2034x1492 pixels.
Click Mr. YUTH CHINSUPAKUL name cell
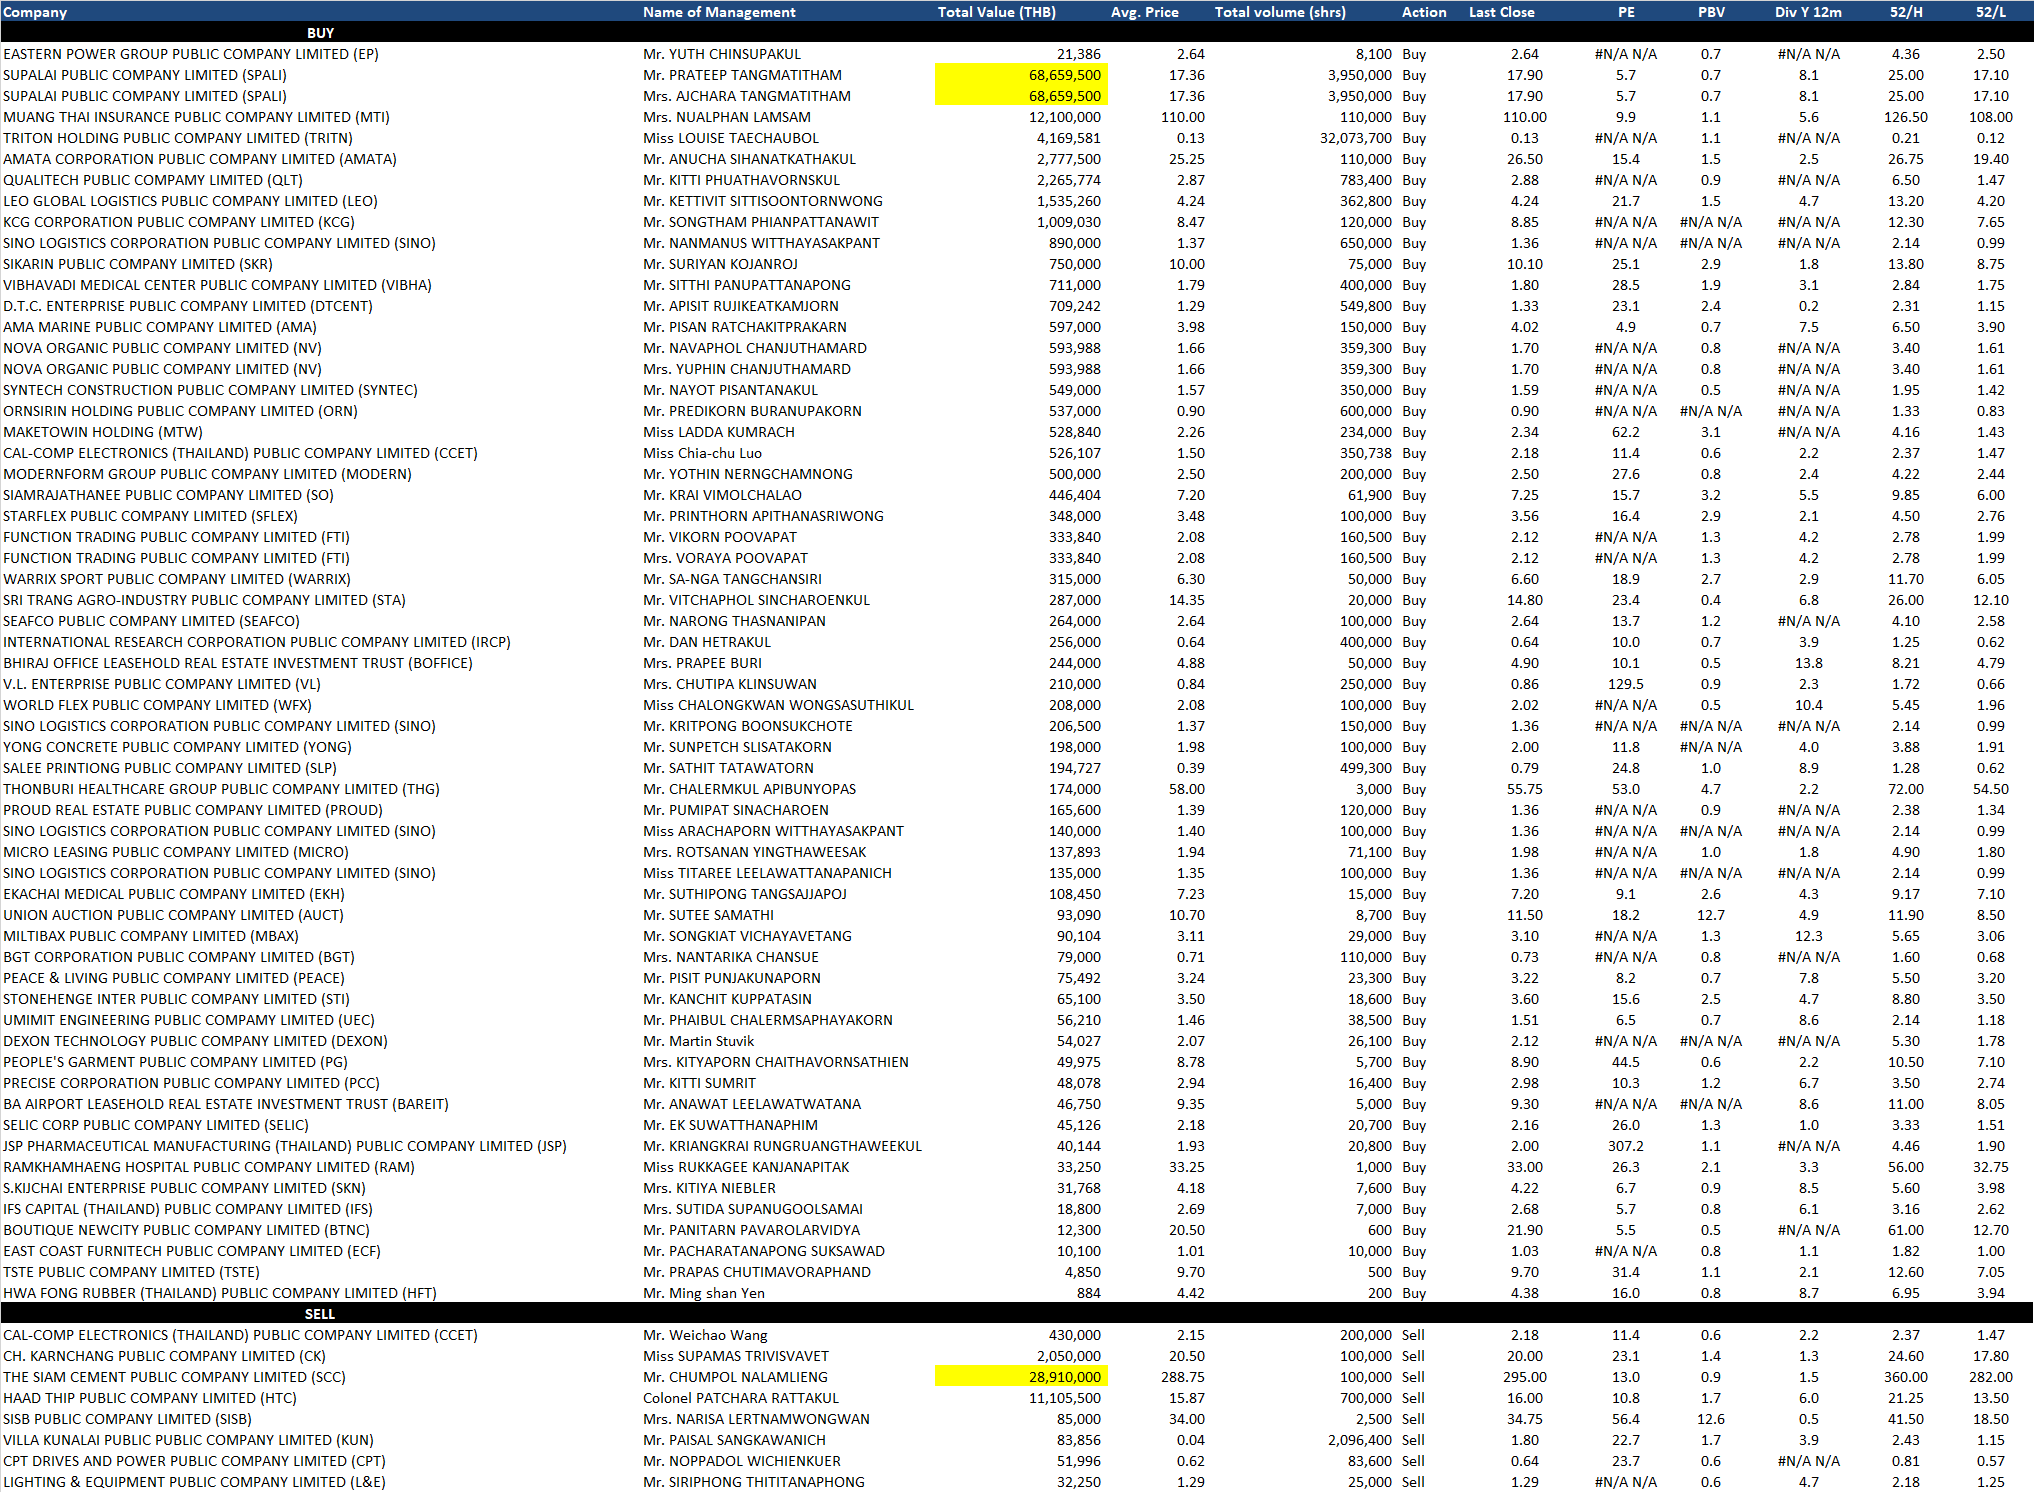click(722, 54)
